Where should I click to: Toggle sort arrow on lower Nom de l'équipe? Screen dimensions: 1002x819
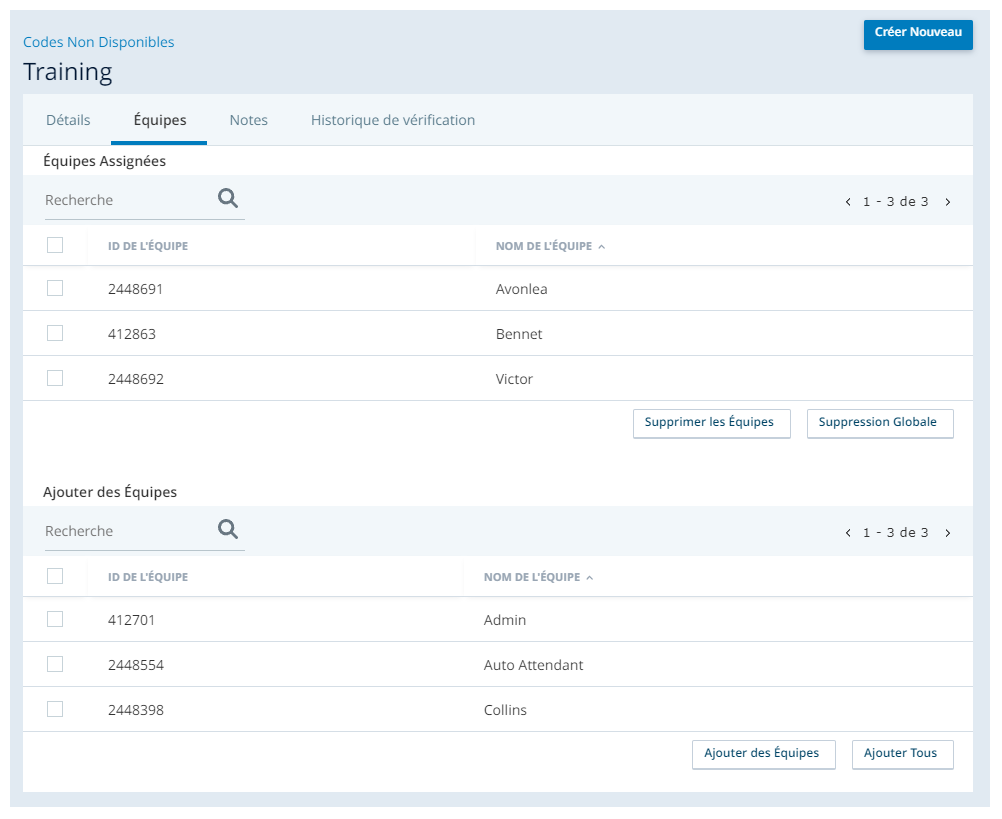[x=590, y=578]
